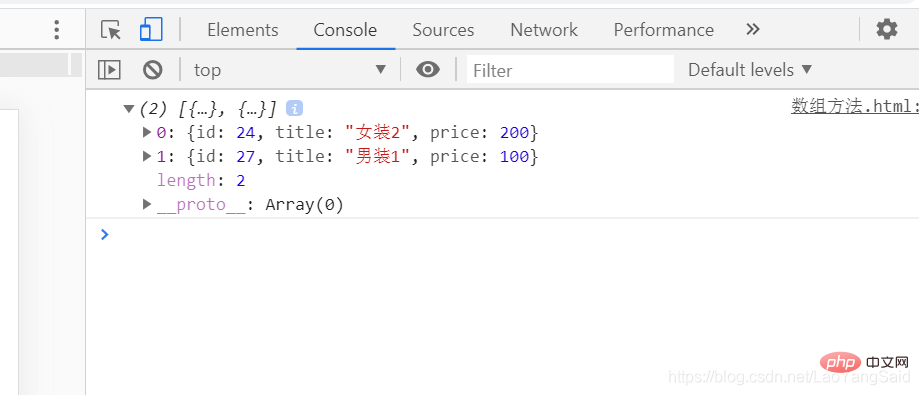Open the Network tab
Viewport: 919px width, 395px height.
pos(544,30)
